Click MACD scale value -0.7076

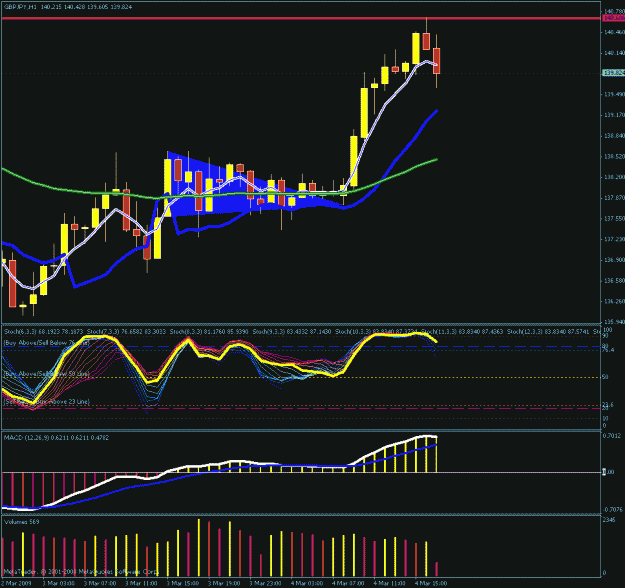pyautogui.click(x=612, y=509)
